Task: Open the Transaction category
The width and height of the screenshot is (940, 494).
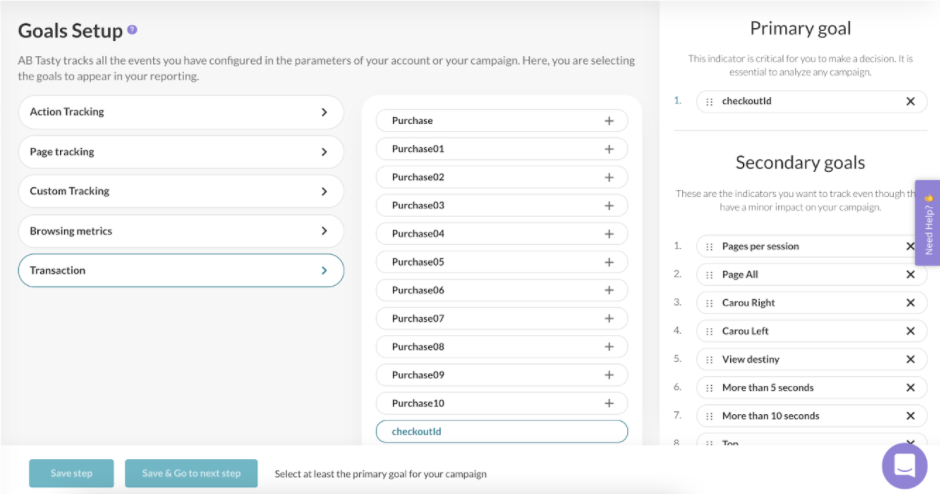Action: pyautogui.click(x=180, y=270)
